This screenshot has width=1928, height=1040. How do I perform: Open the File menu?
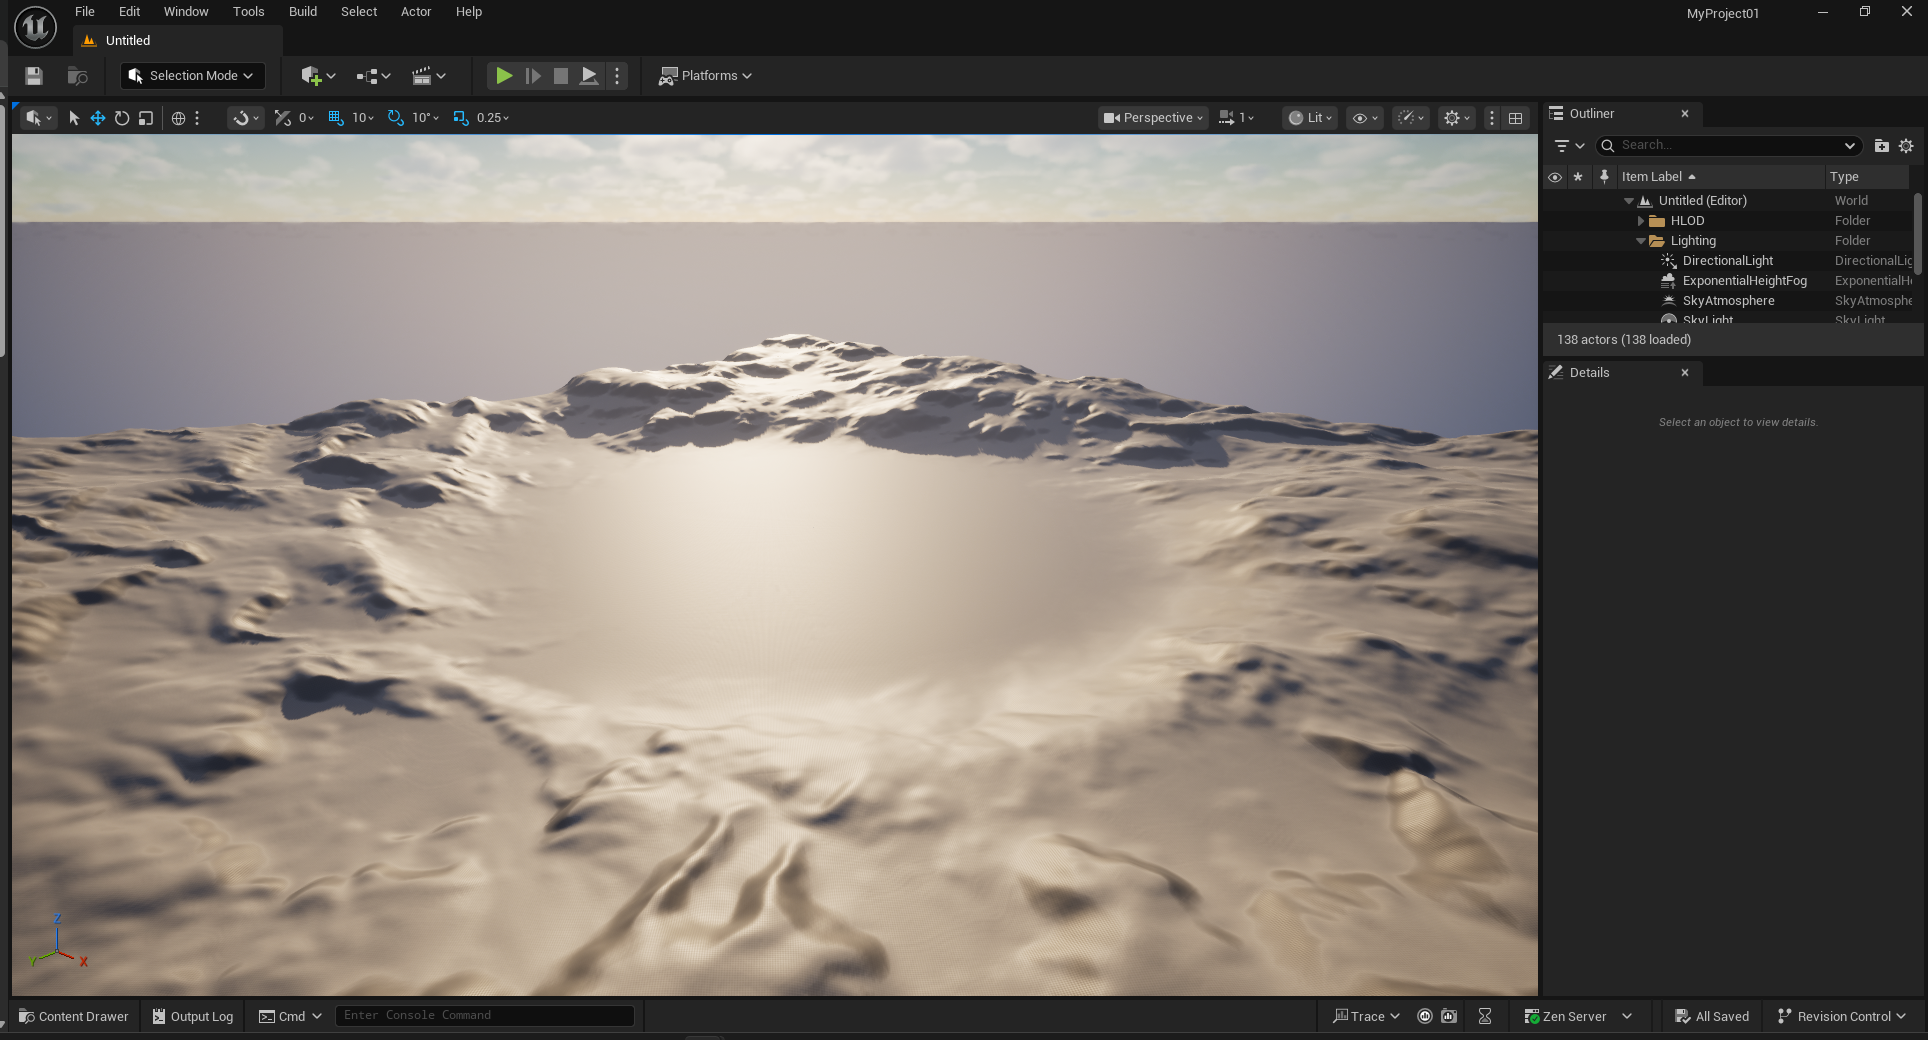[85, 12]
